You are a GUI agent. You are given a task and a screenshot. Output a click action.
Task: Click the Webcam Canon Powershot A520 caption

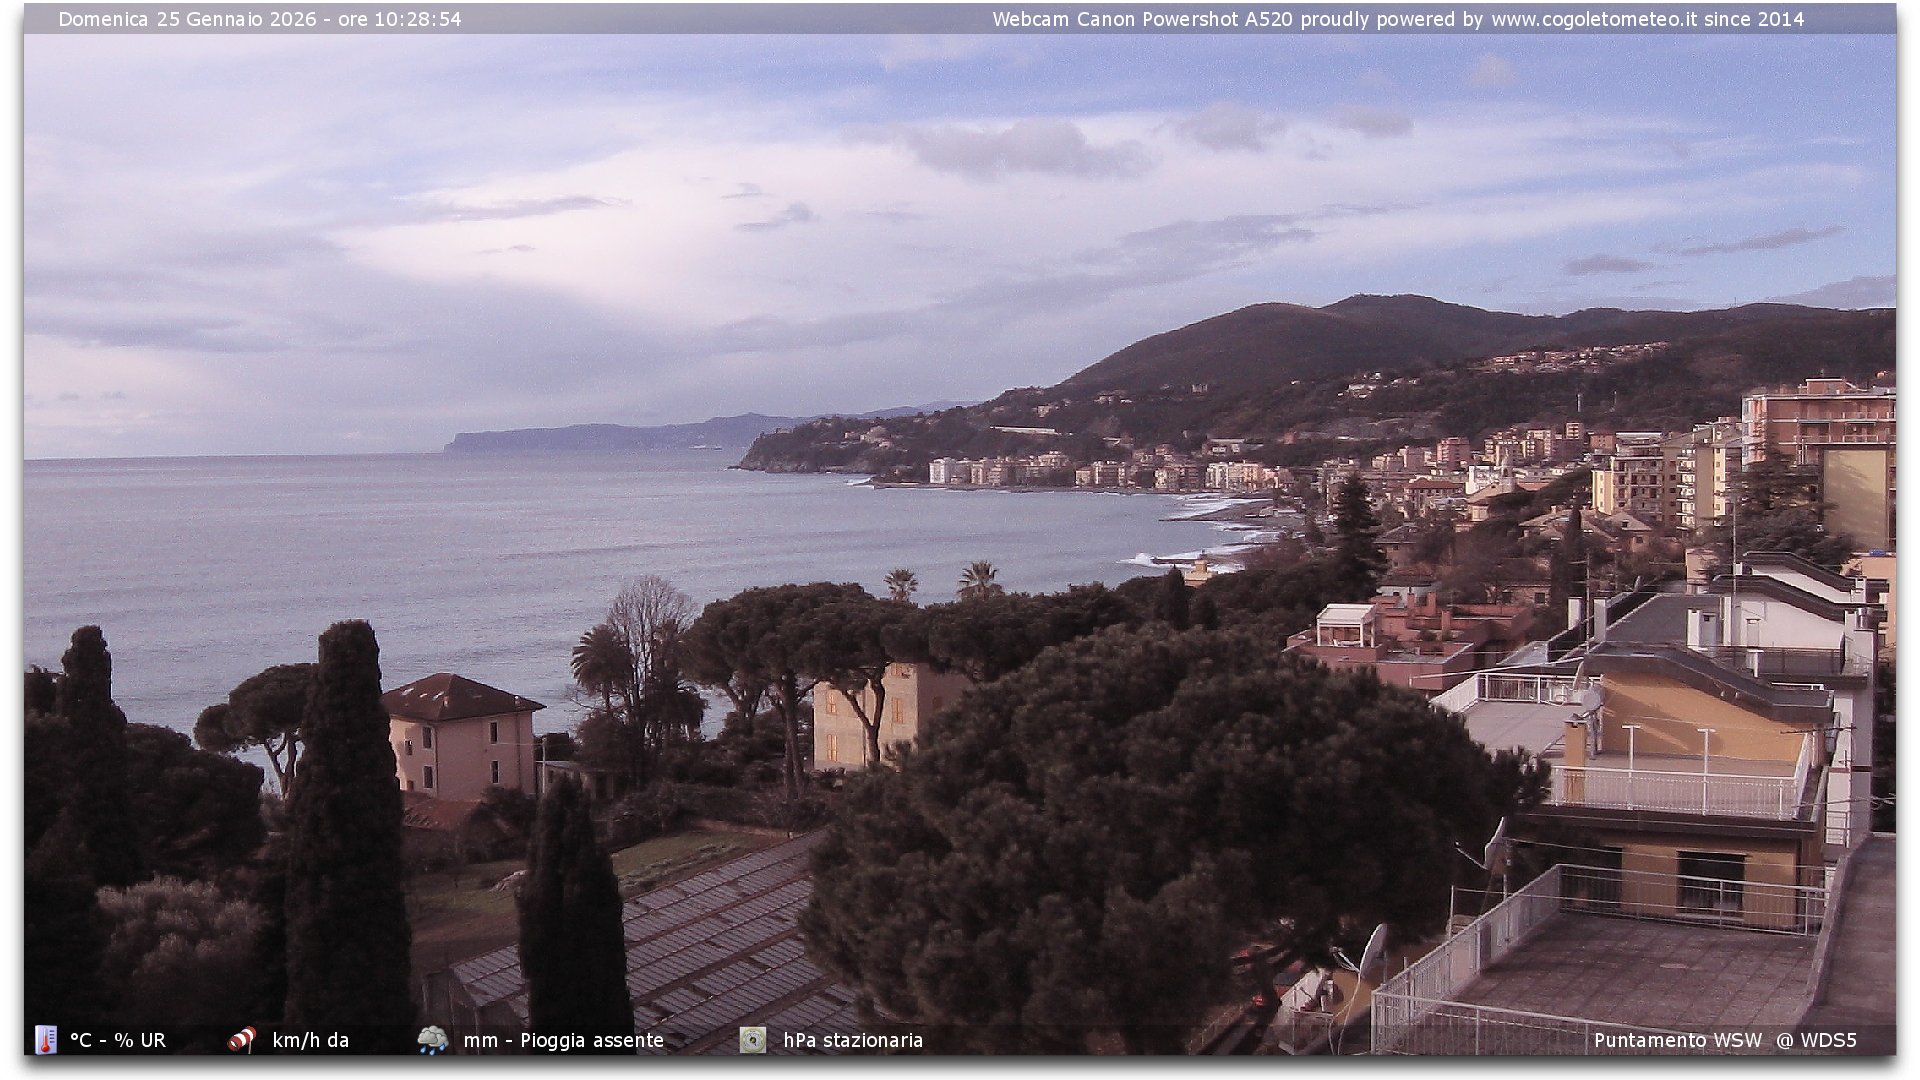pos(1142,19)
